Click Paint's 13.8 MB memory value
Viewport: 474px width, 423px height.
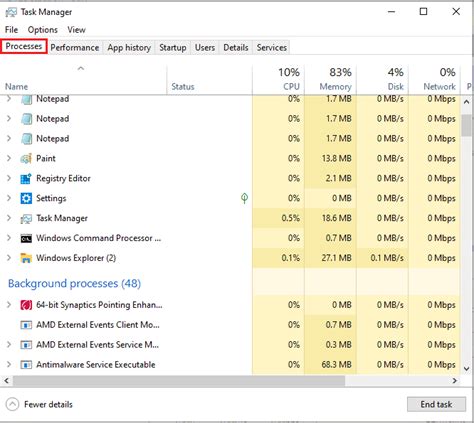click(x=337, y=158)
